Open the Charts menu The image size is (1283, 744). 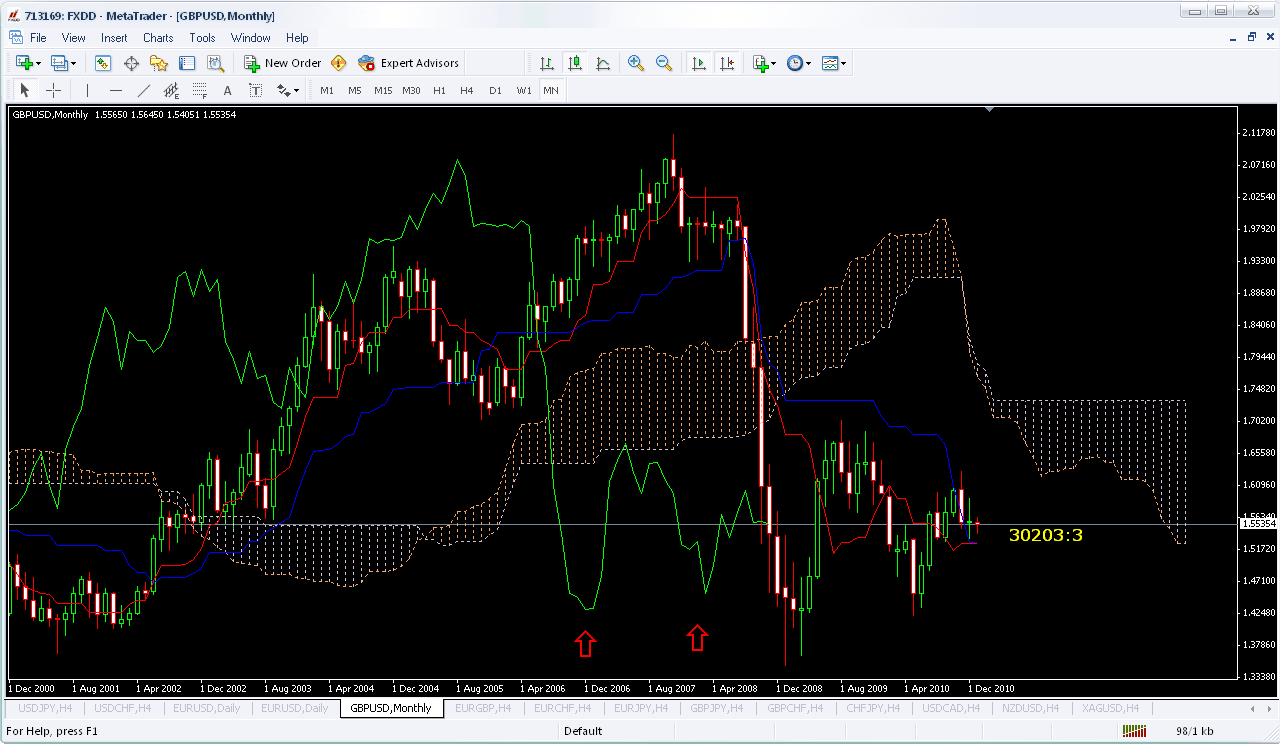tap(158, 38)
